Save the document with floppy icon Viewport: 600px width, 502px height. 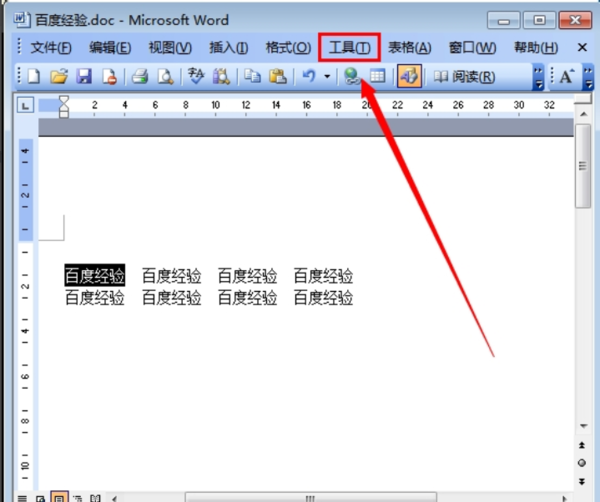[84, 77]
